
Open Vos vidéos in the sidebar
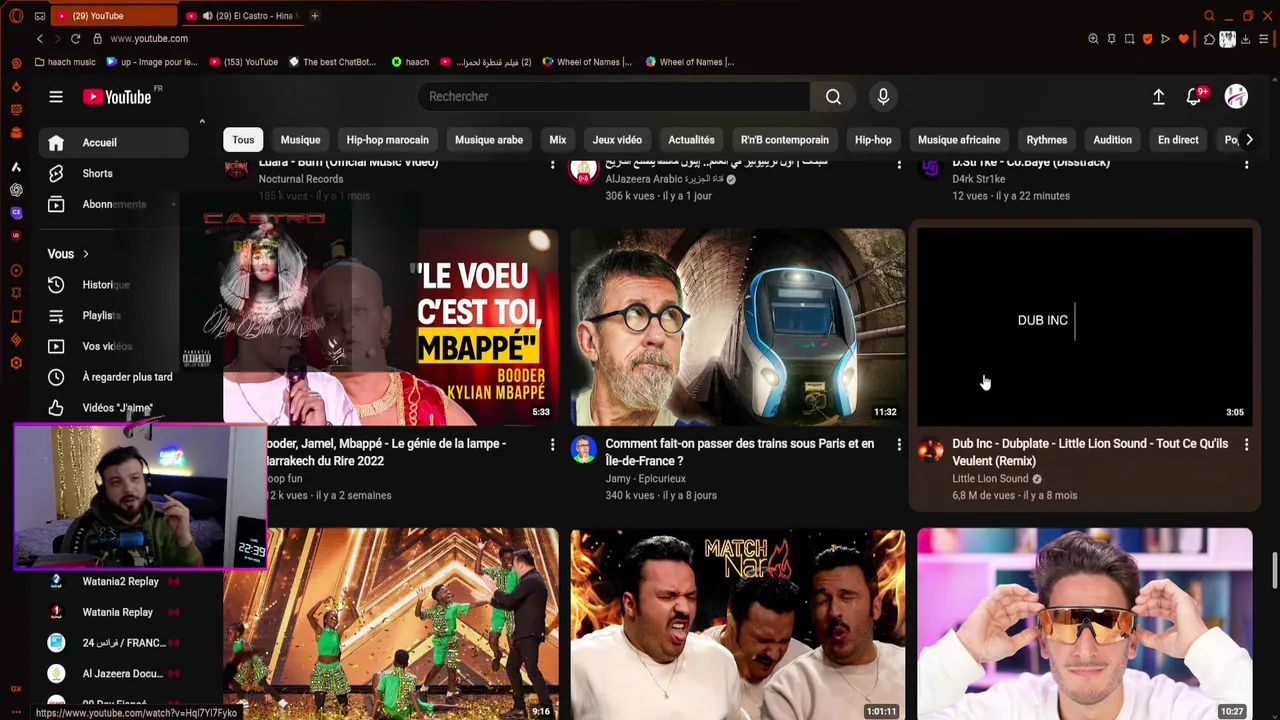coord(114,346)
